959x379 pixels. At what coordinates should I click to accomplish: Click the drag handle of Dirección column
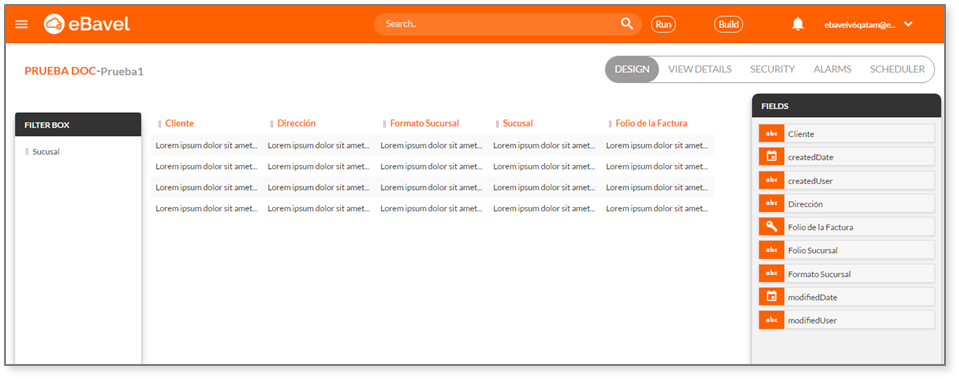pos(272,124)
